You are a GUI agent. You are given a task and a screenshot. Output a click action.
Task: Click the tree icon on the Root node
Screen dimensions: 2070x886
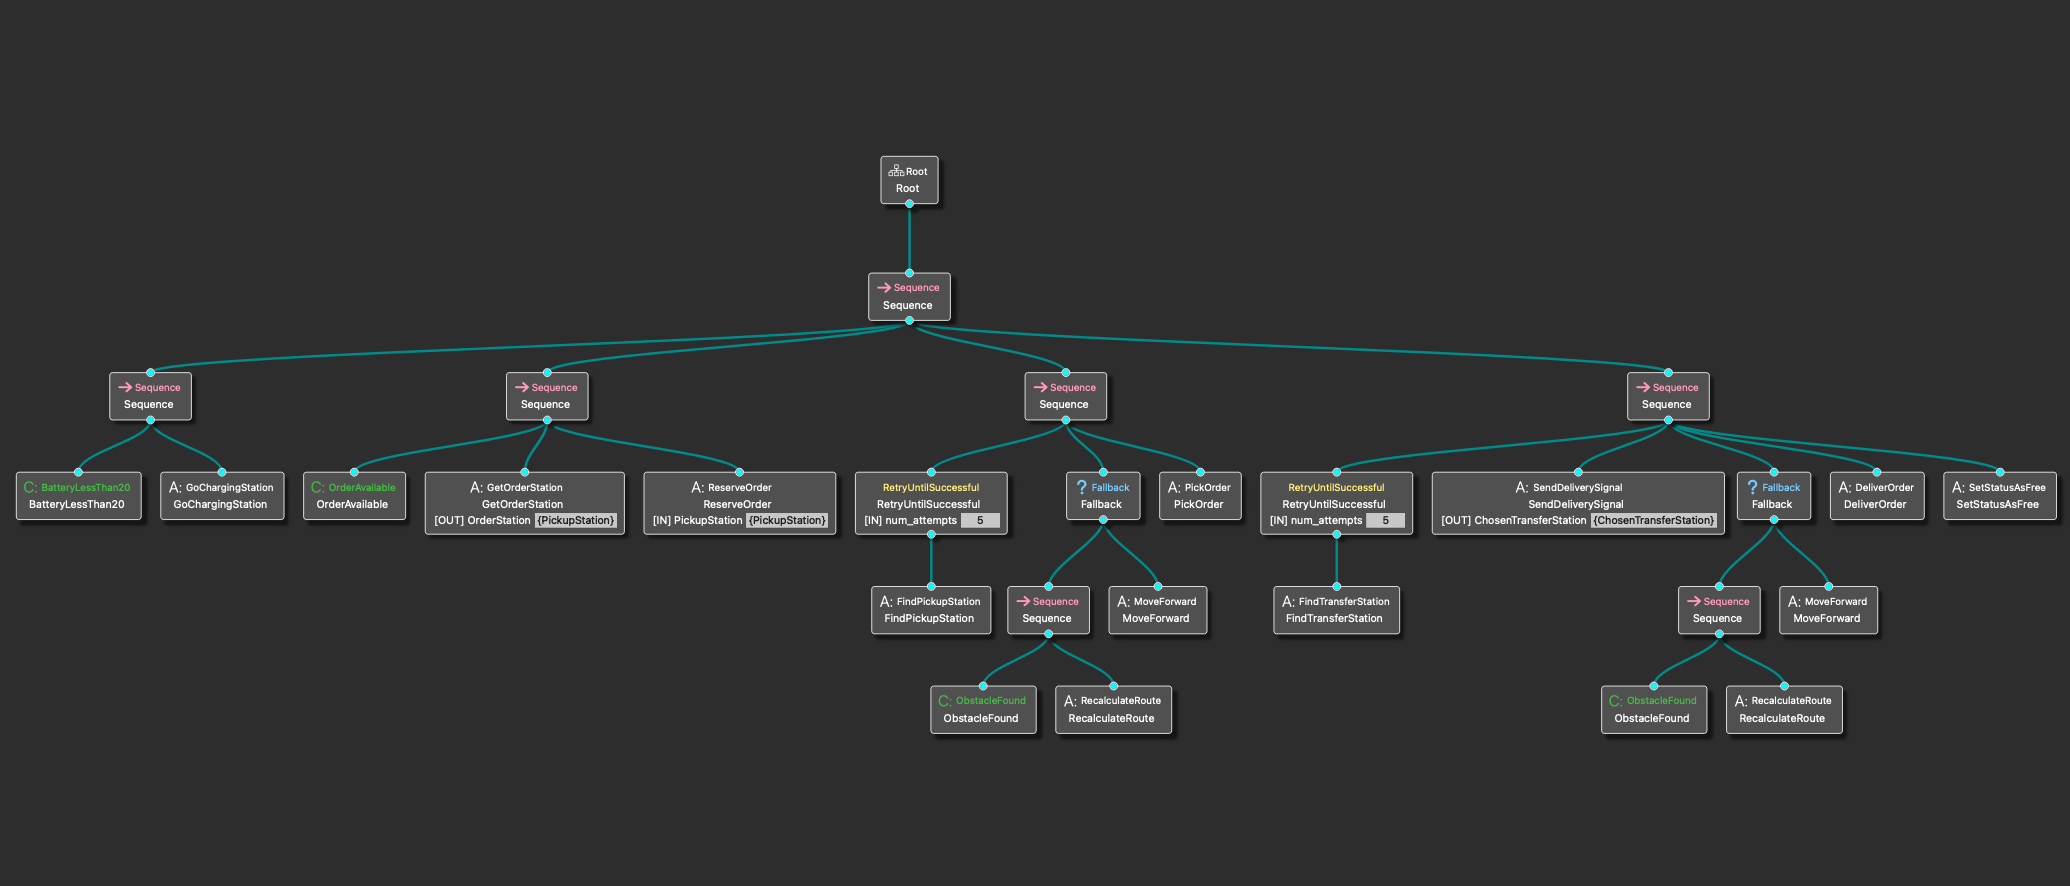(896, 171)
